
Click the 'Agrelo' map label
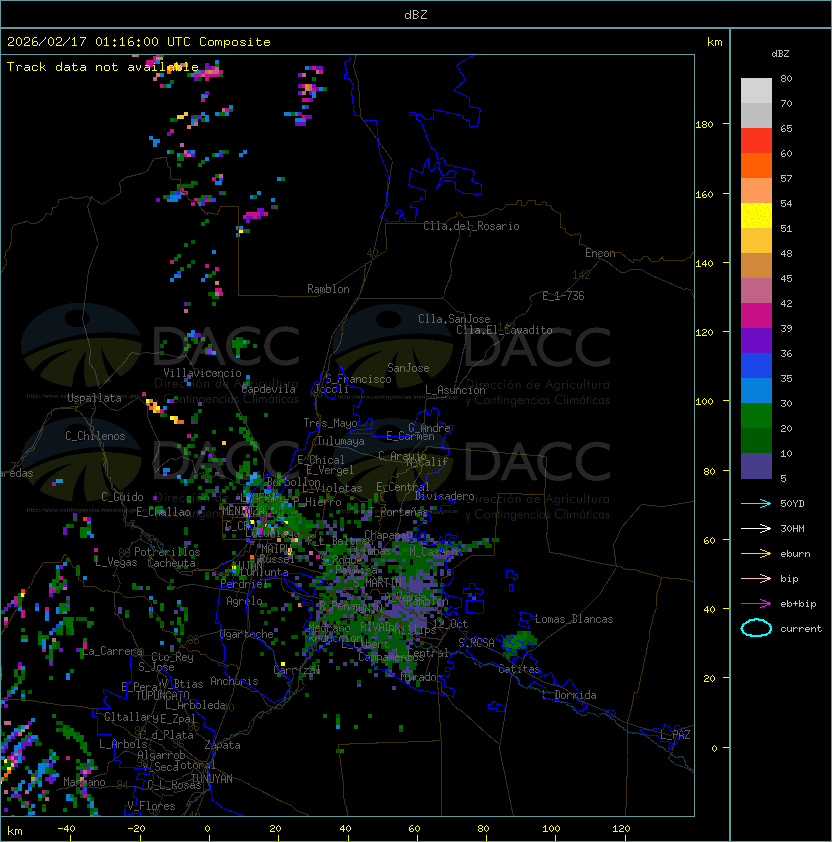244,601
